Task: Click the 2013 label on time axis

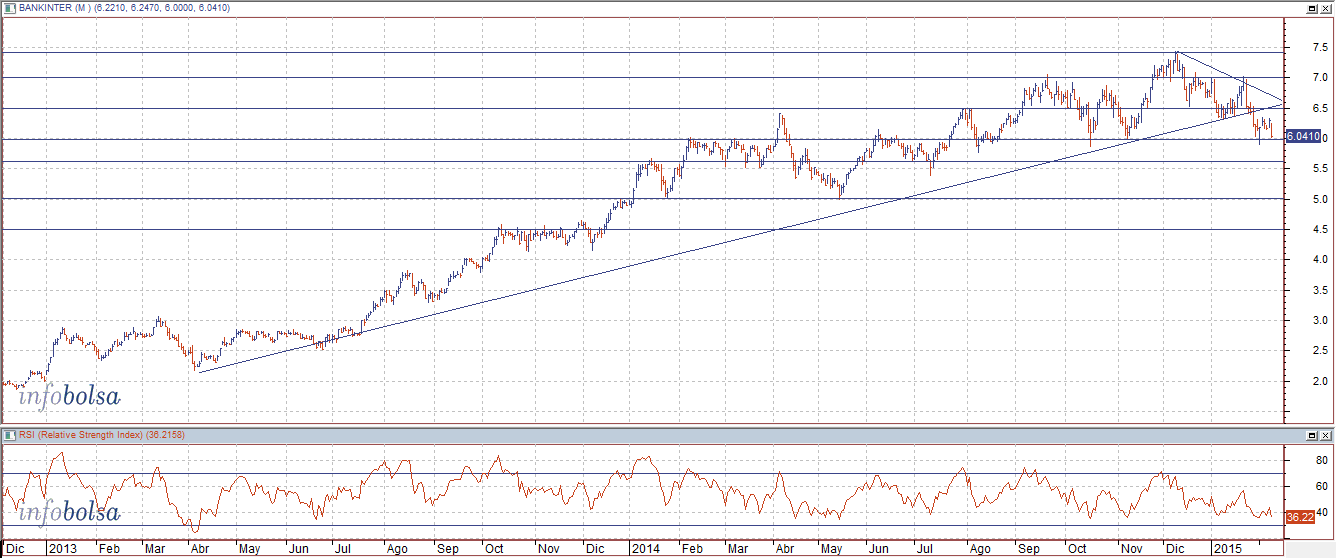Action: click(x=62, y=549)
